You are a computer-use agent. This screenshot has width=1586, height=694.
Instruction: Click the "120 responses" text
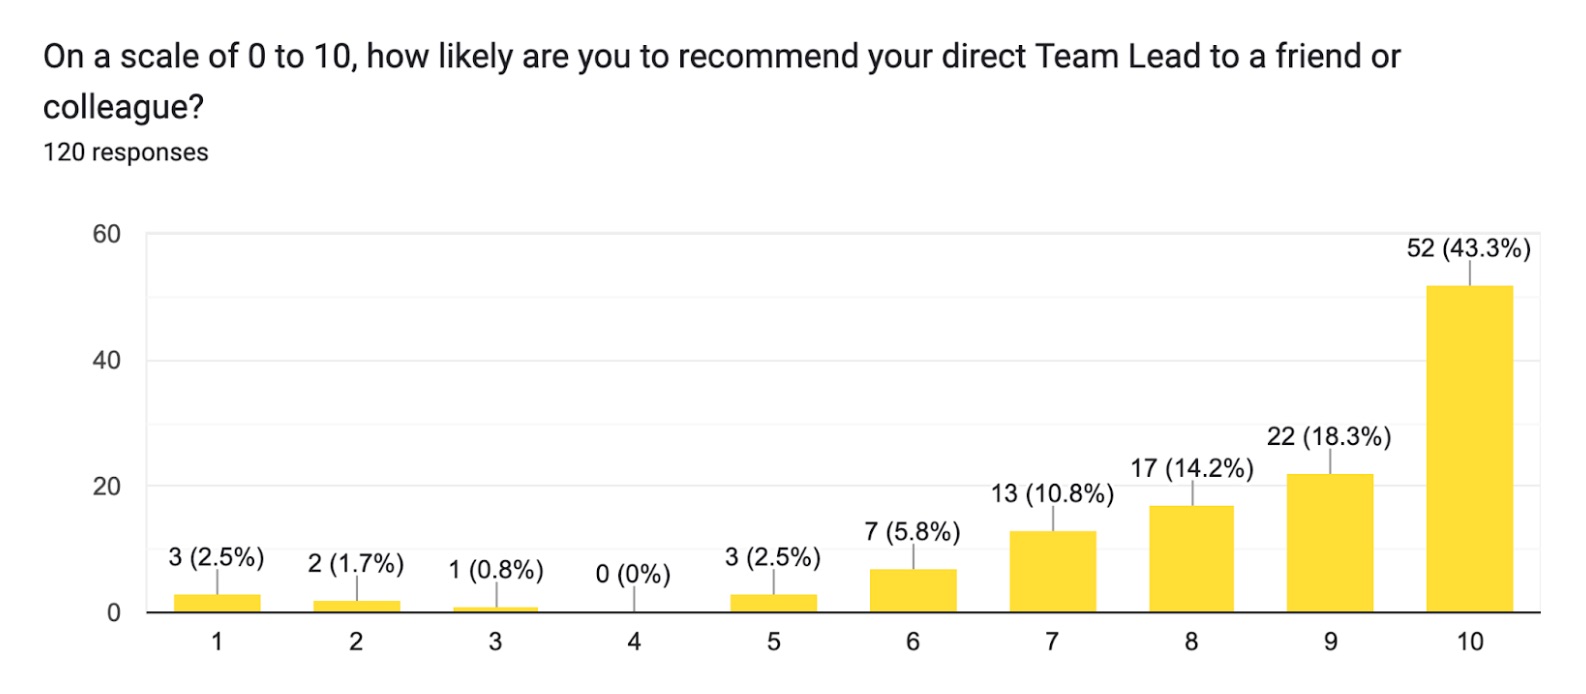126,152
